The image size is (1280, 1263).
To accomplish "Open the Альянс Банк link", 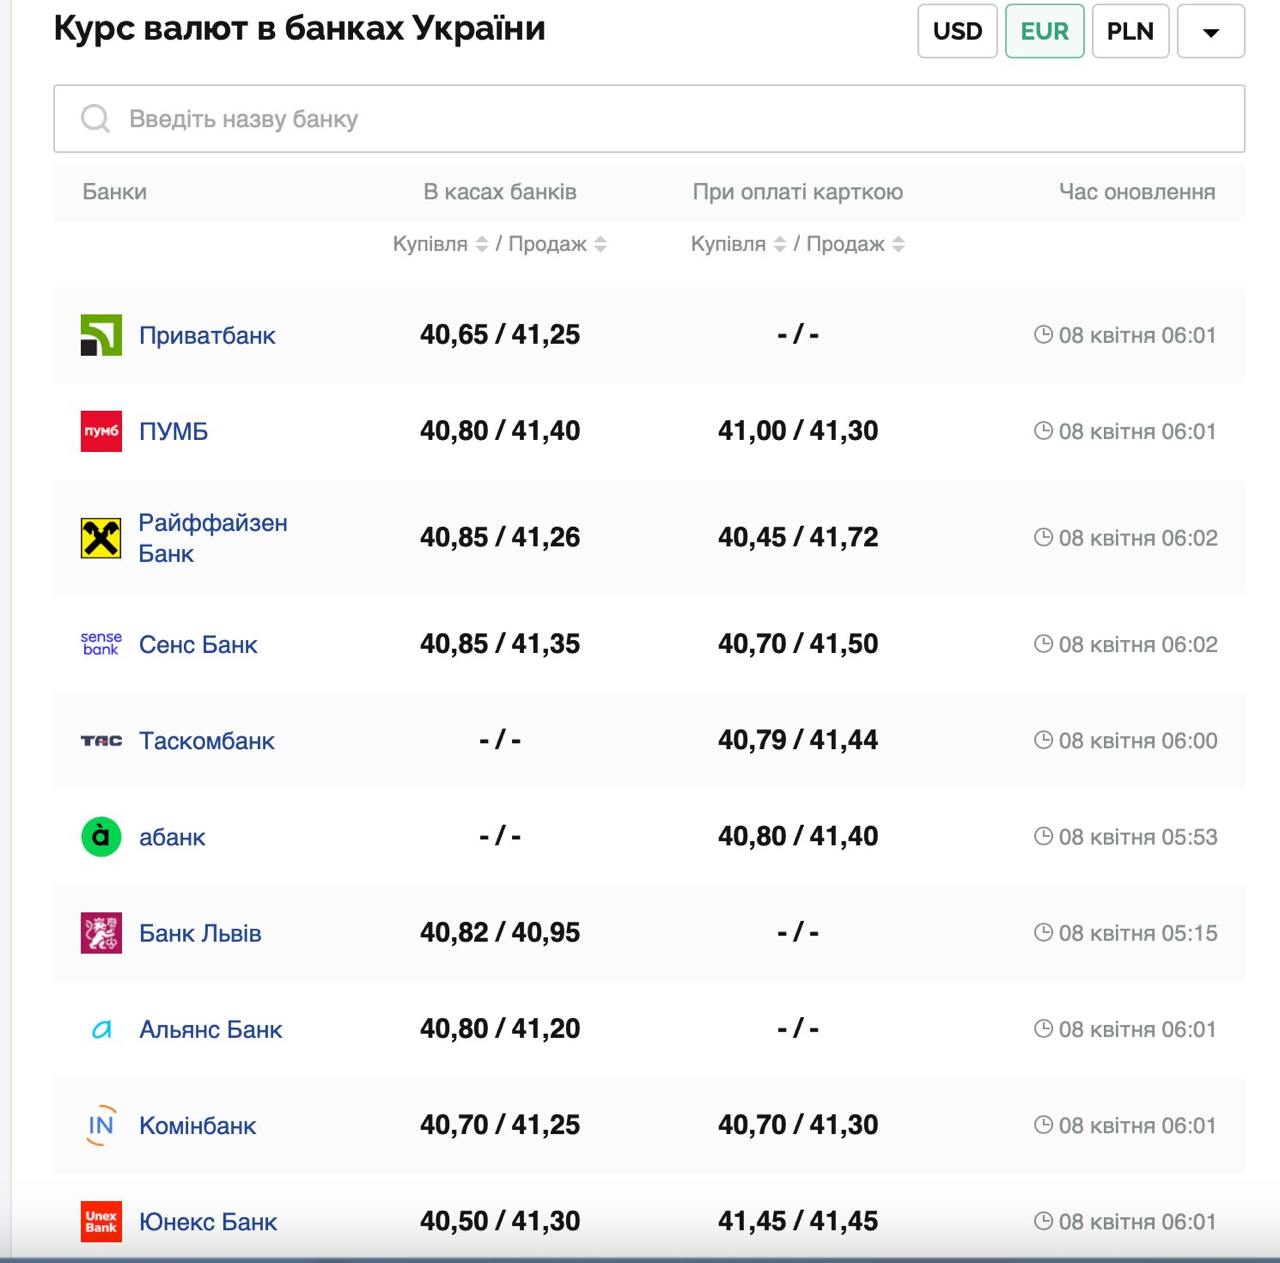I will [210, 1029].
